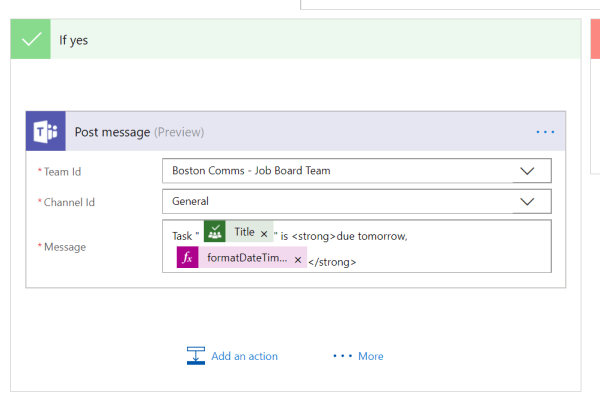Expand the Channel Id dropdown chevron
The height and width of the screenshot is (402, 600).
[527, 201]
